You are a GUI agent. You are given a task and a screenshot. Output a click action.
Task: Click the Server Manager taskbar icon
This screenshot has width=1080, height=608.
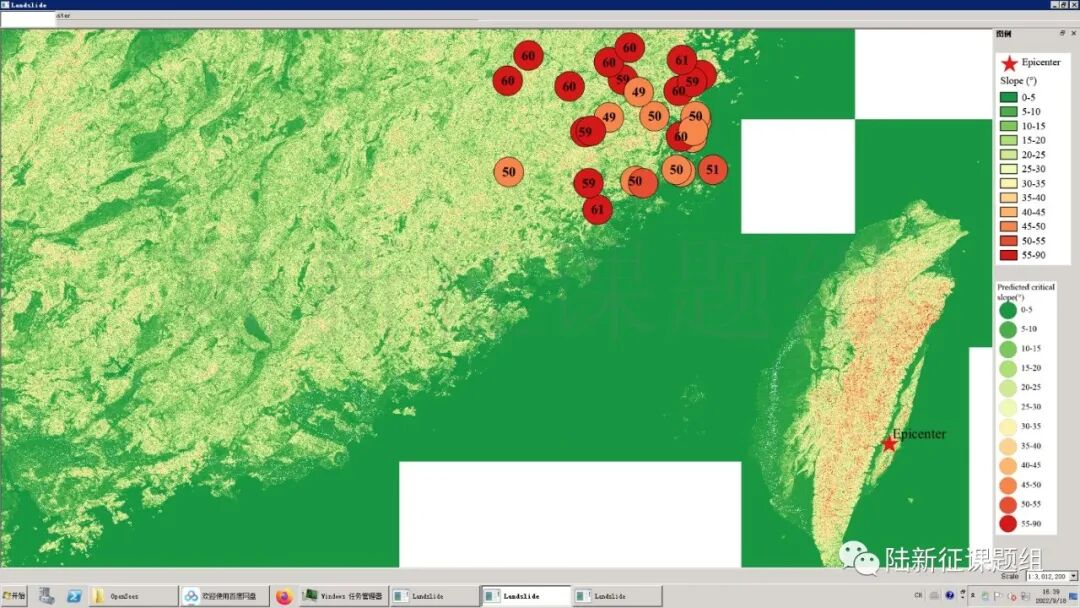coord(46,596)
